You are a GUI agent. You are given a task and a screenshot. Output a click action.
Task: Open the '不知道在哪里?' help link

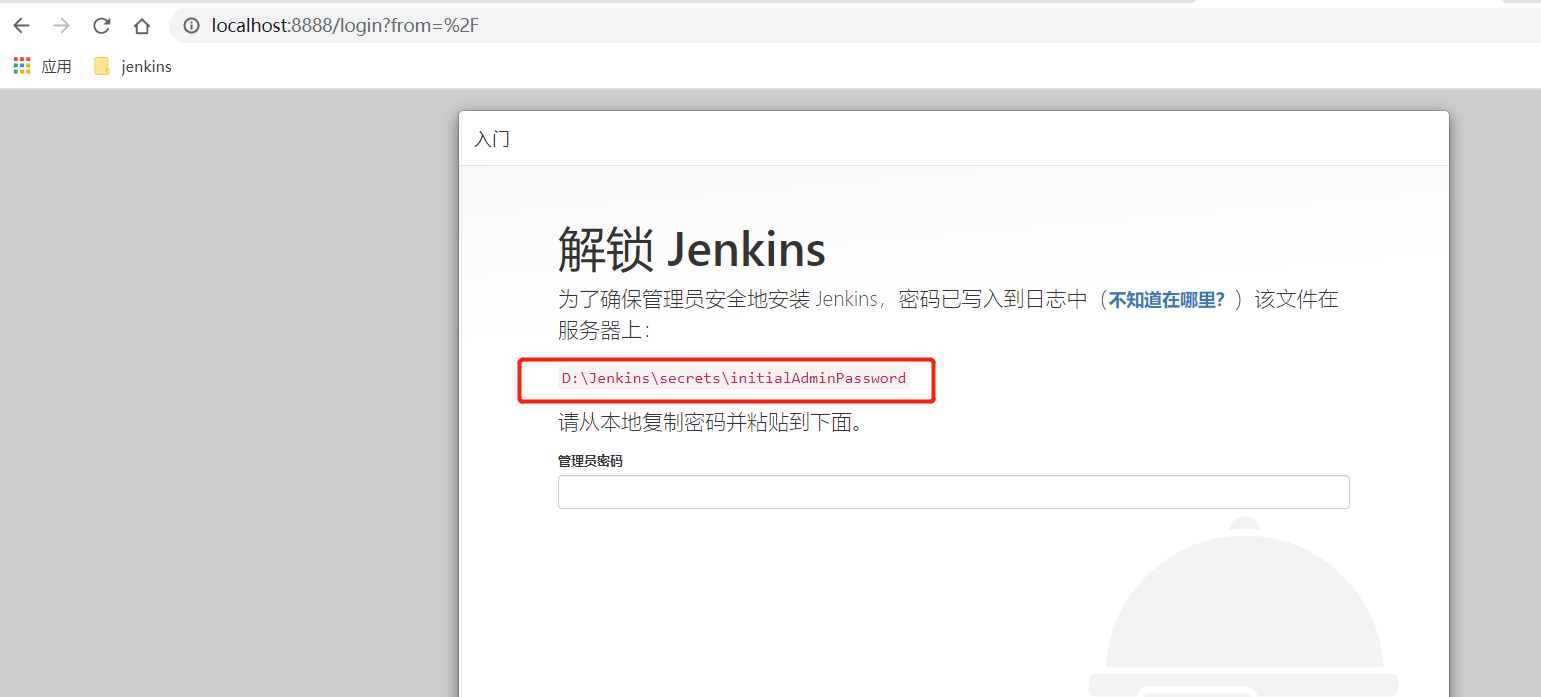coord(1166,299)
